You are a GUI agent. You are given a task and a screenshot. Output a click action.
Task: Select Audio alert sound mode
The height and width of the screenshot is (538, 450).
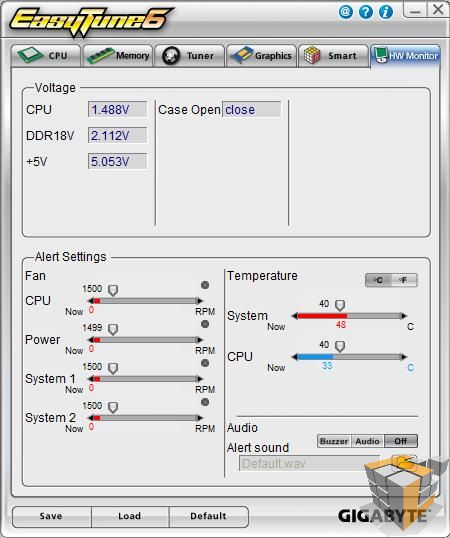[x=367, y=441]
